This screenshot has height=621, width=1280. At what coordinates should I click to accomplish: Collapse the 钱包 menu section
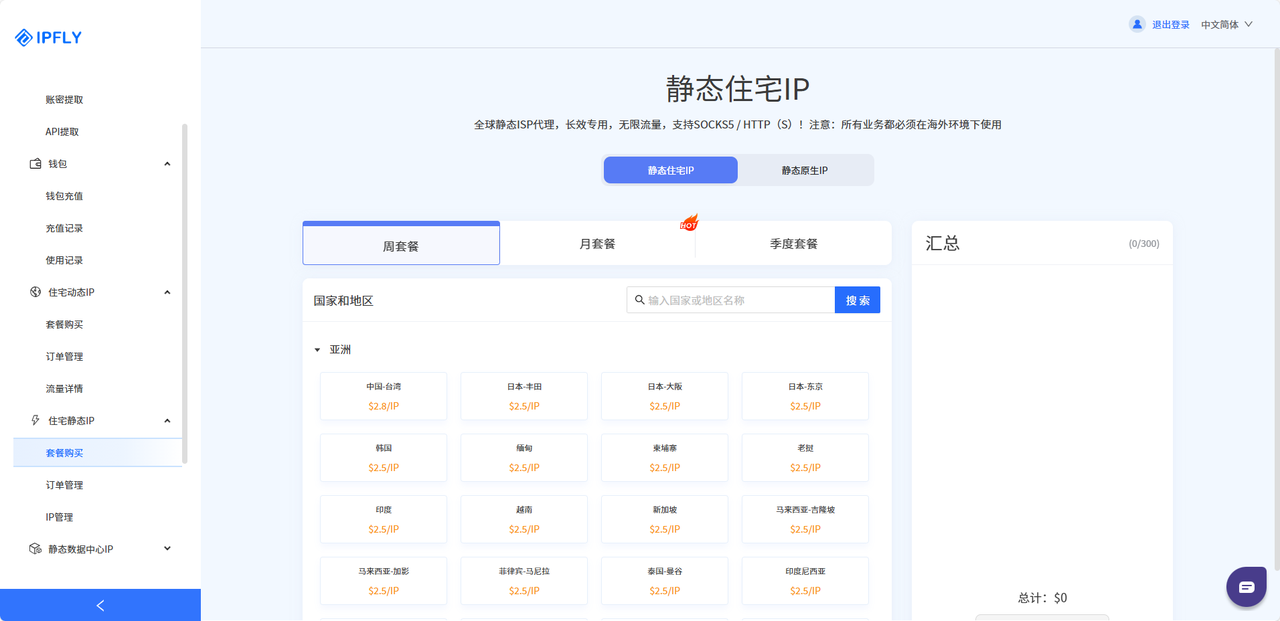click(167, 164)
